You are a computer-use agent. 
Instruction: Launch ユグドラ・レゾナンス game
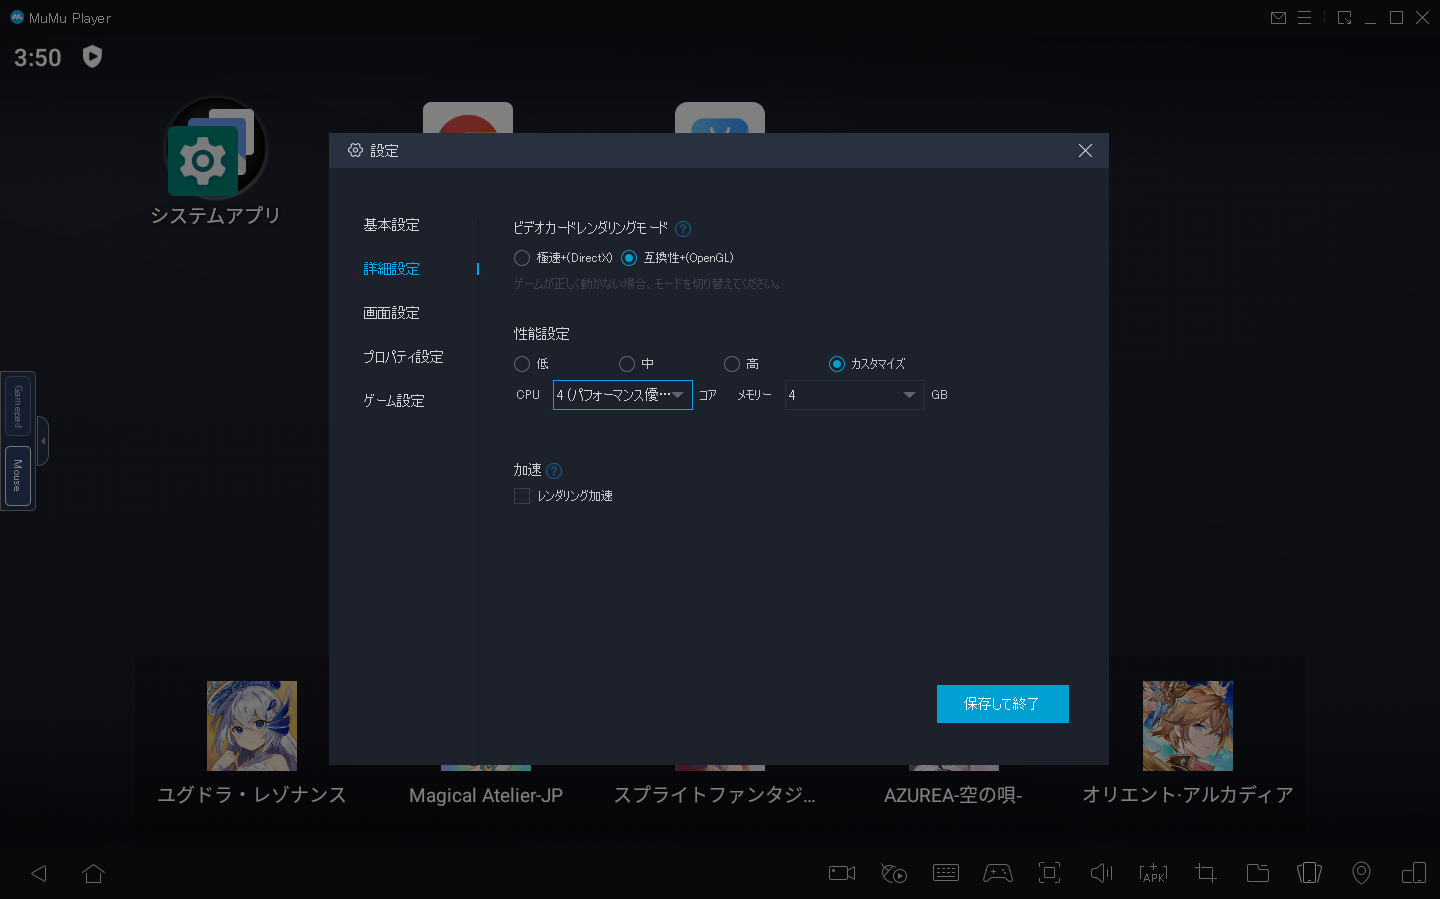pyautogui.click(x=252, y=726)
